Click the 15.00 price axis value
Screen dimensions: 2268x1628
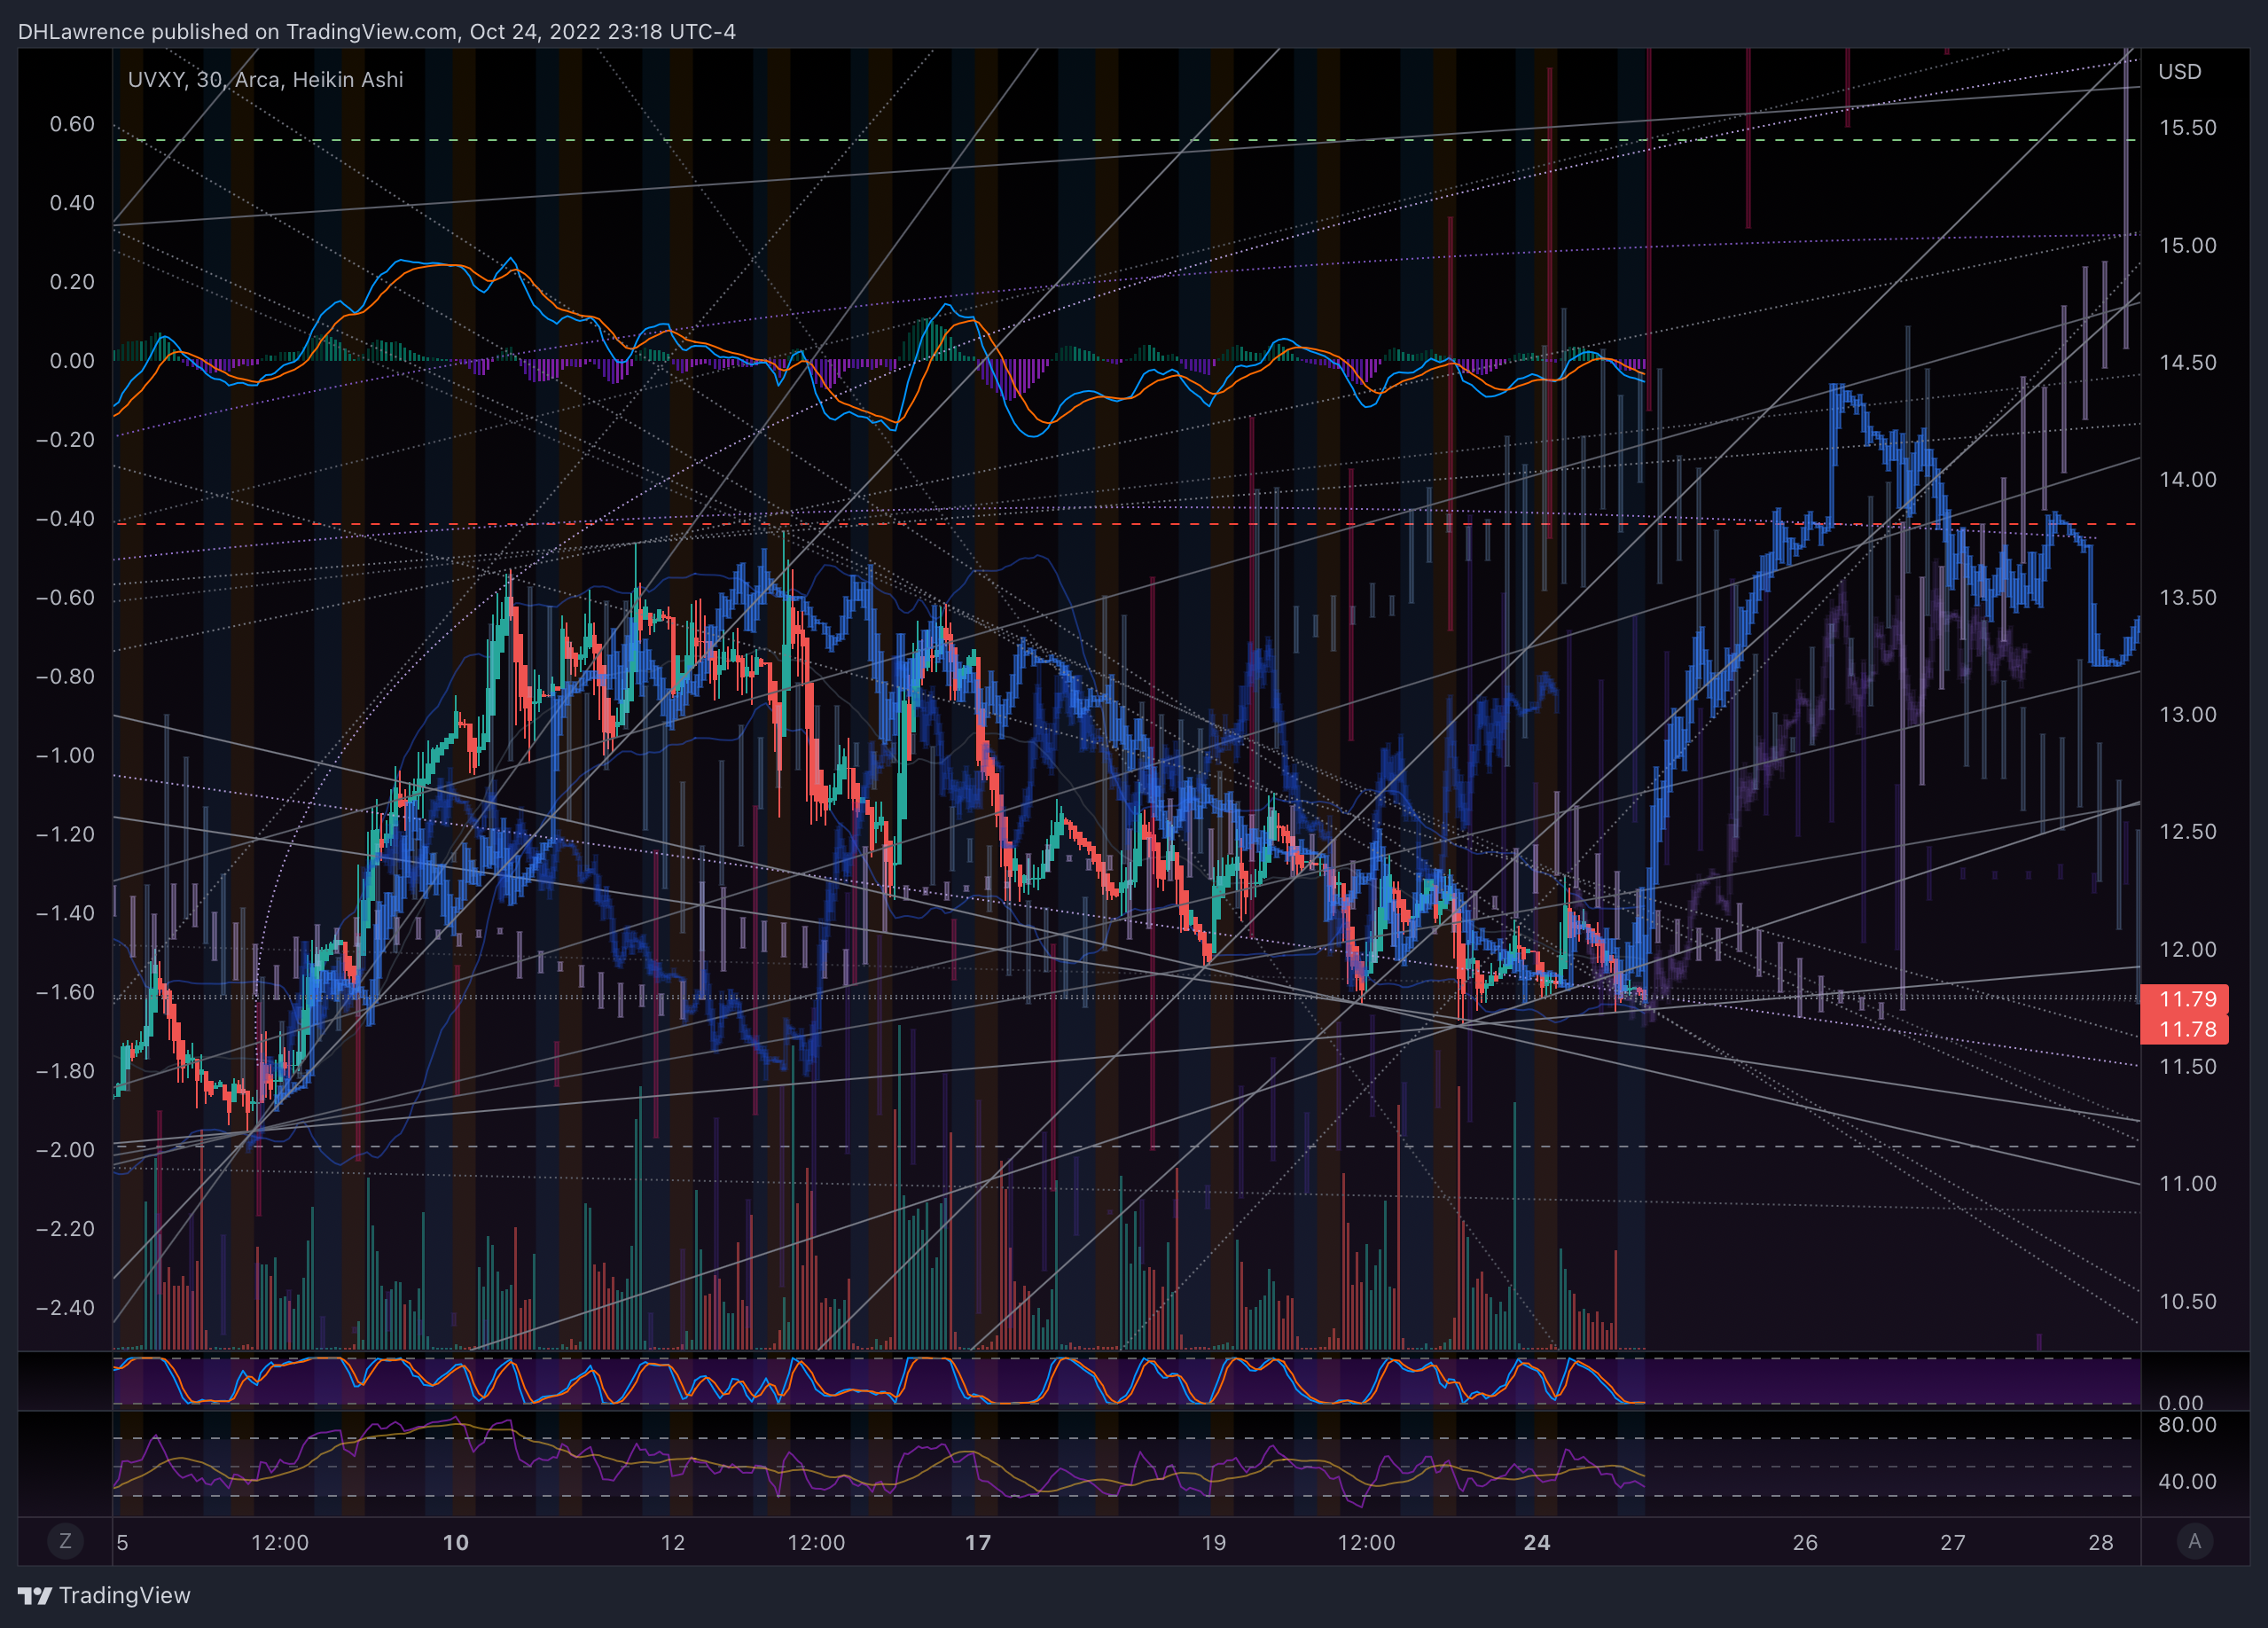[x=2187, y=245]
